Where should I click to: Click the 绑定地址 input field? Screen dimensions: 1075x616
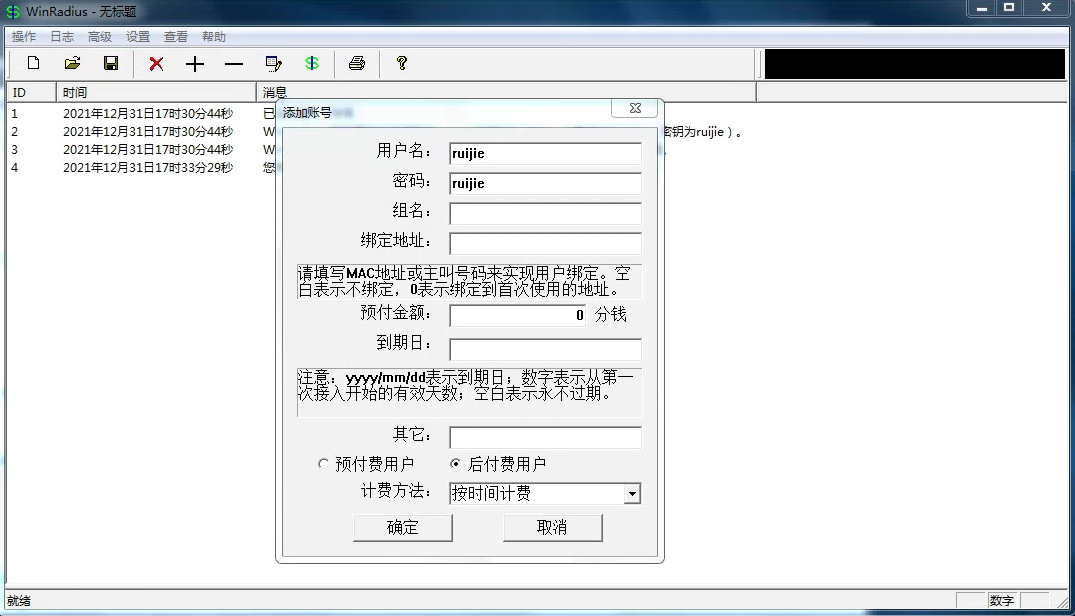click(545, 243)
